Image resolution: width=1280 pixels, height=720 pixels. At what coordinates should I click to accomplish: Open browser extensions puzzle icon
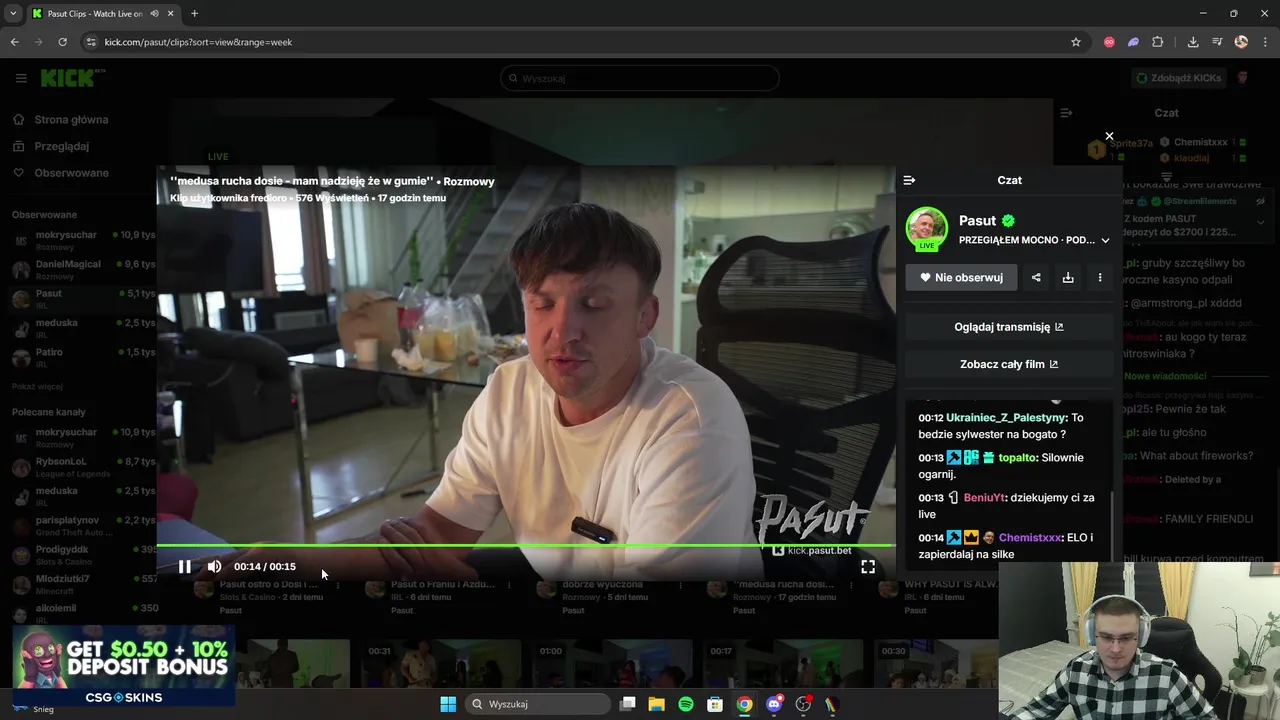1158,42
